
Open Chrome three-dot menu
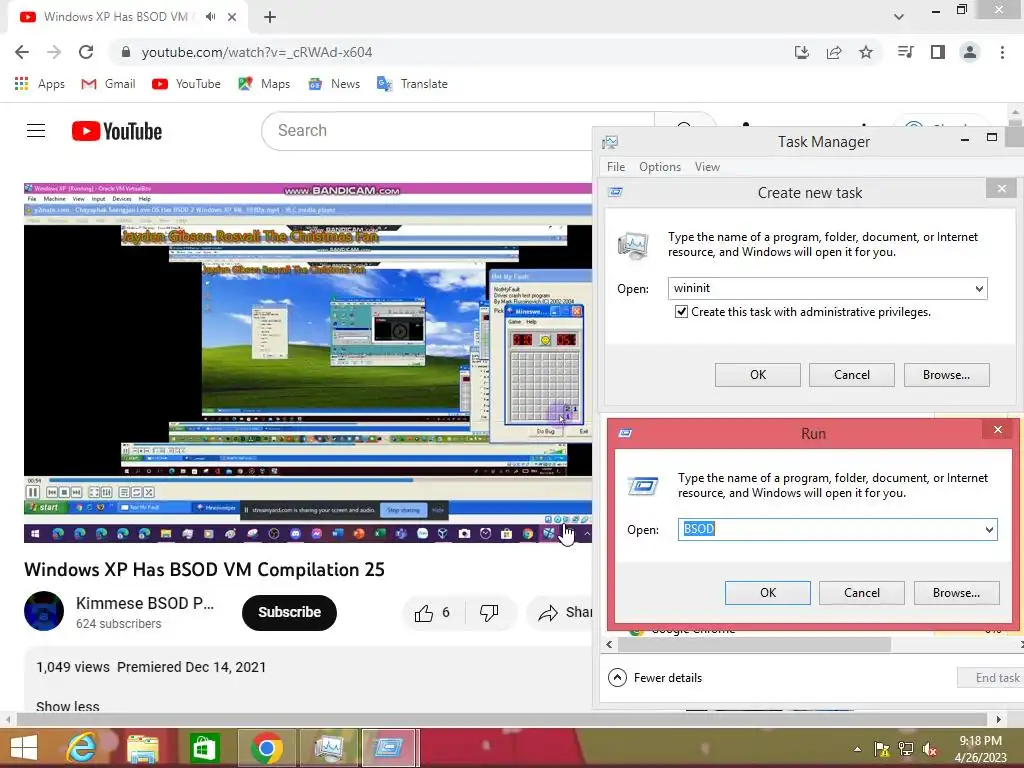(x=1002, y=52)
